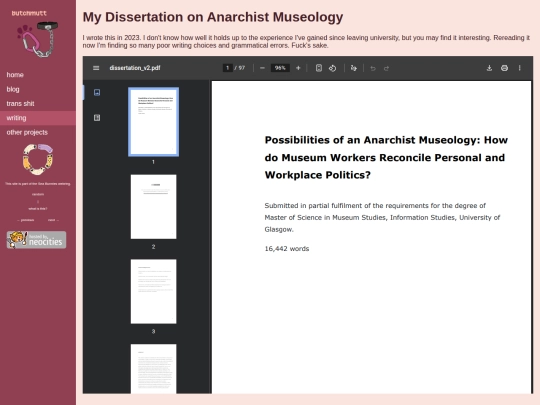Zoom out with the minus icon
Viewport: 540px width, 405px height.
262,68
